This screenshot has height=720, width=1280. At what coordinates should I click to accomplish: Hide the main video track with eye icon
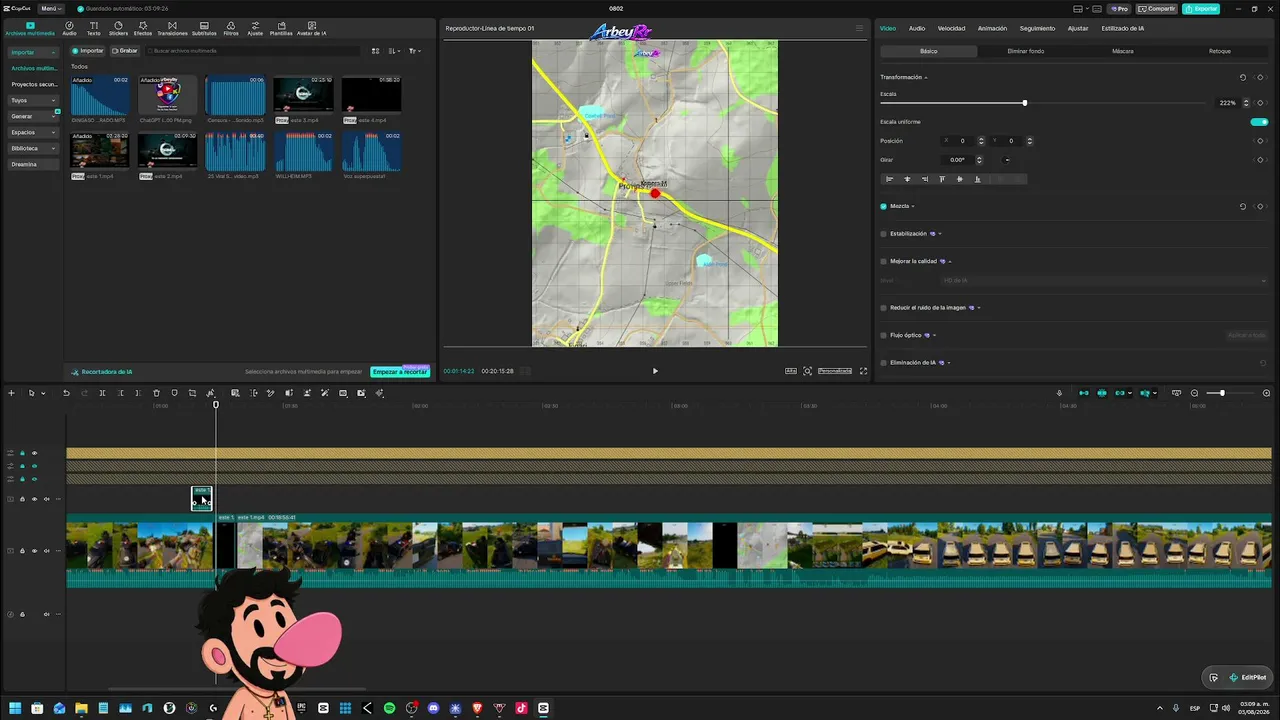coord(34,551)
